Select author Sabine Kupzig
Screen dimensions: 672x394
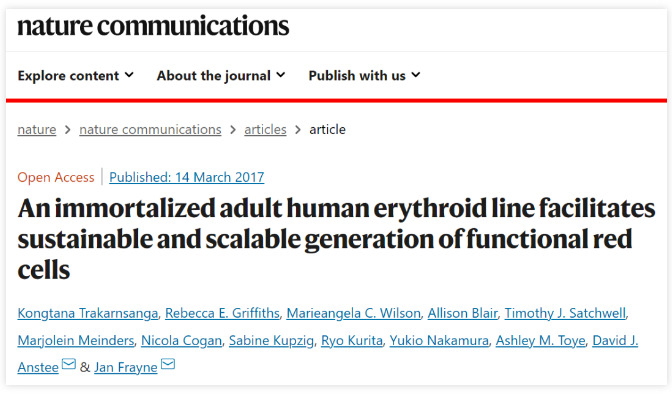pyautogui.click(x=271, y=340)
